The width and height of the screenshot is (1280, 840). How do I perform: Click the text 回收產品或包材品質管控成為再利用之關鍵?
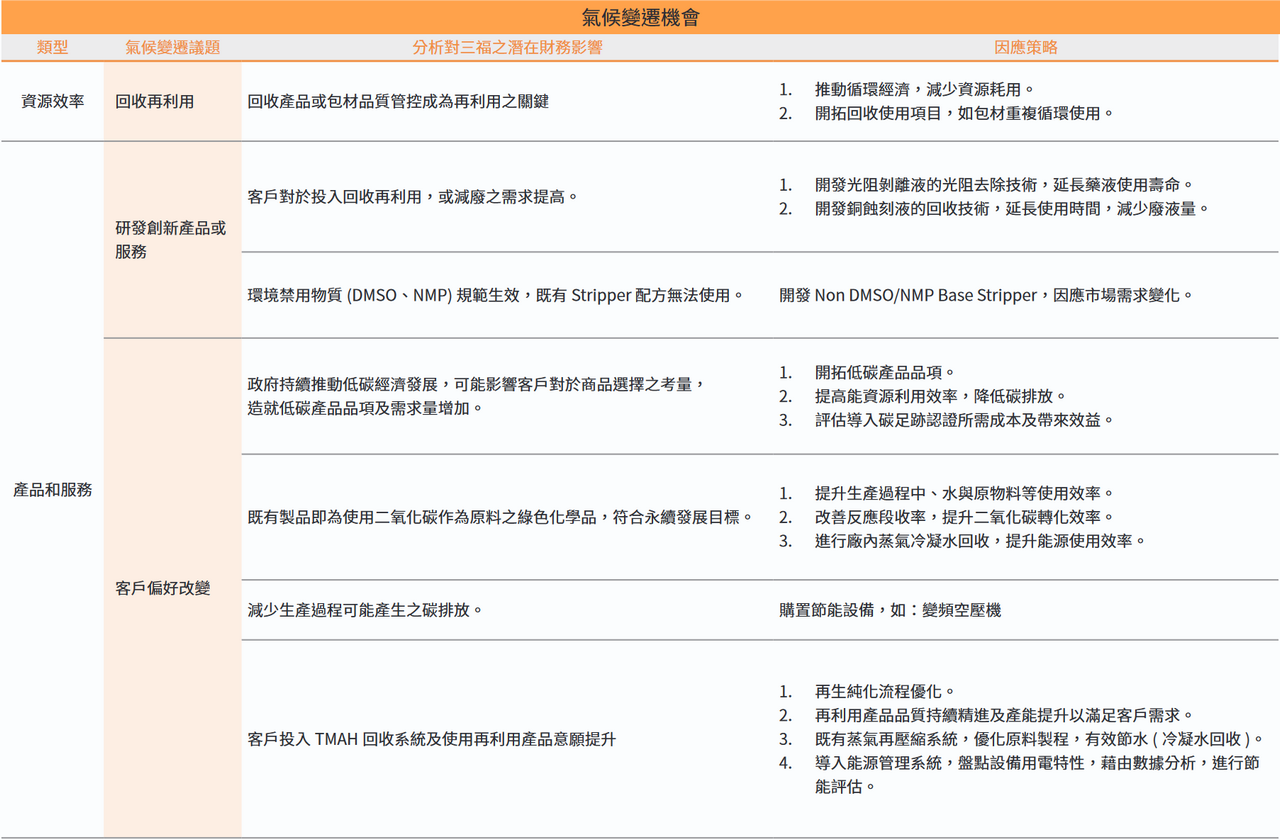point(398,102)
